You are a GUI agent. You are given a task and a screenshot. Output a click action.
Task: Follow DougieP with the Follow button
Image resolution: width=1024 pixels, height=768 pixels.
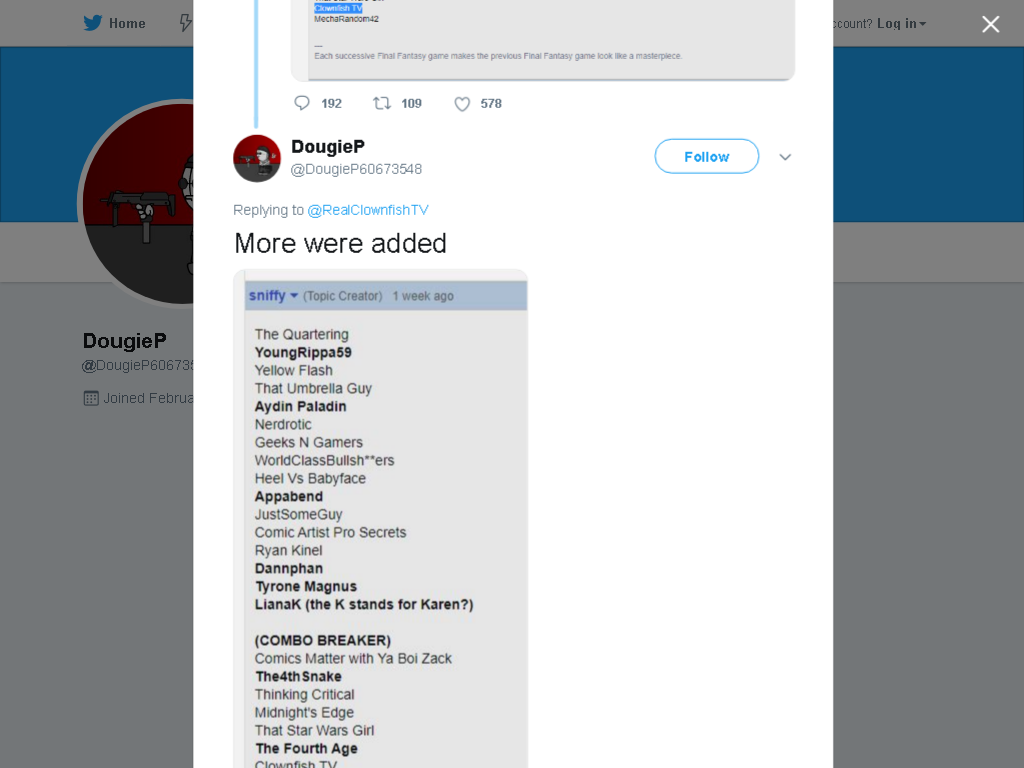(x=707, y=156)
